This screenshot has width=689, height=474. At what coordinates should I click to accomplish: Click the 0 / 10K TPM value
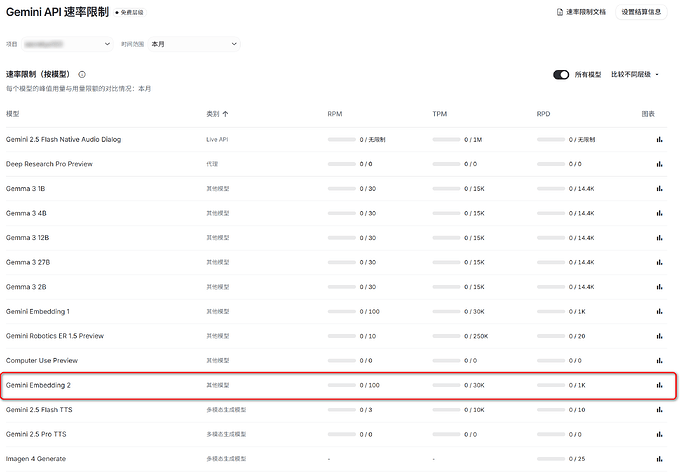474,410
